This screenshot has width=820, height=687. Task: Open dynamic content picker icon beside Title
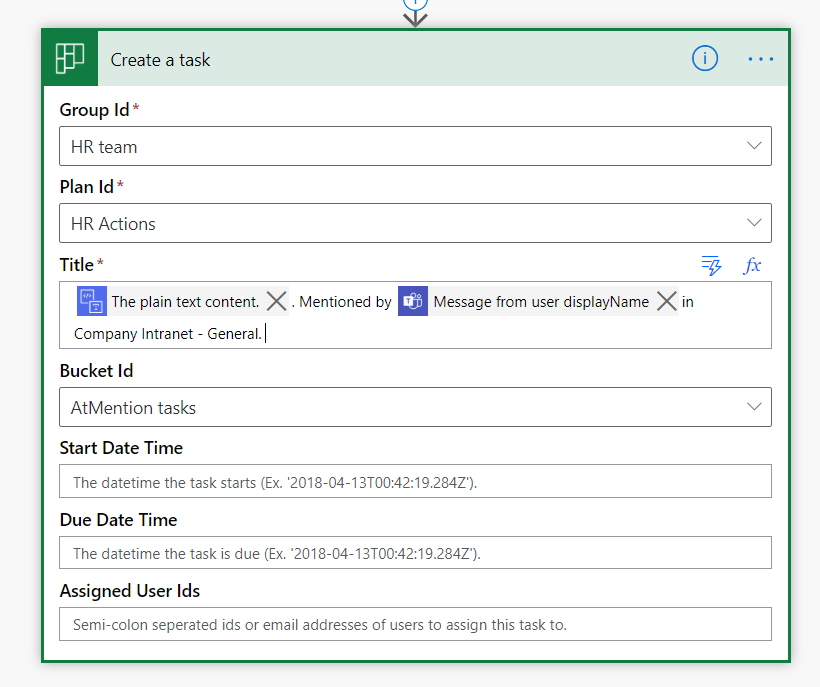[x=711, y=265]
